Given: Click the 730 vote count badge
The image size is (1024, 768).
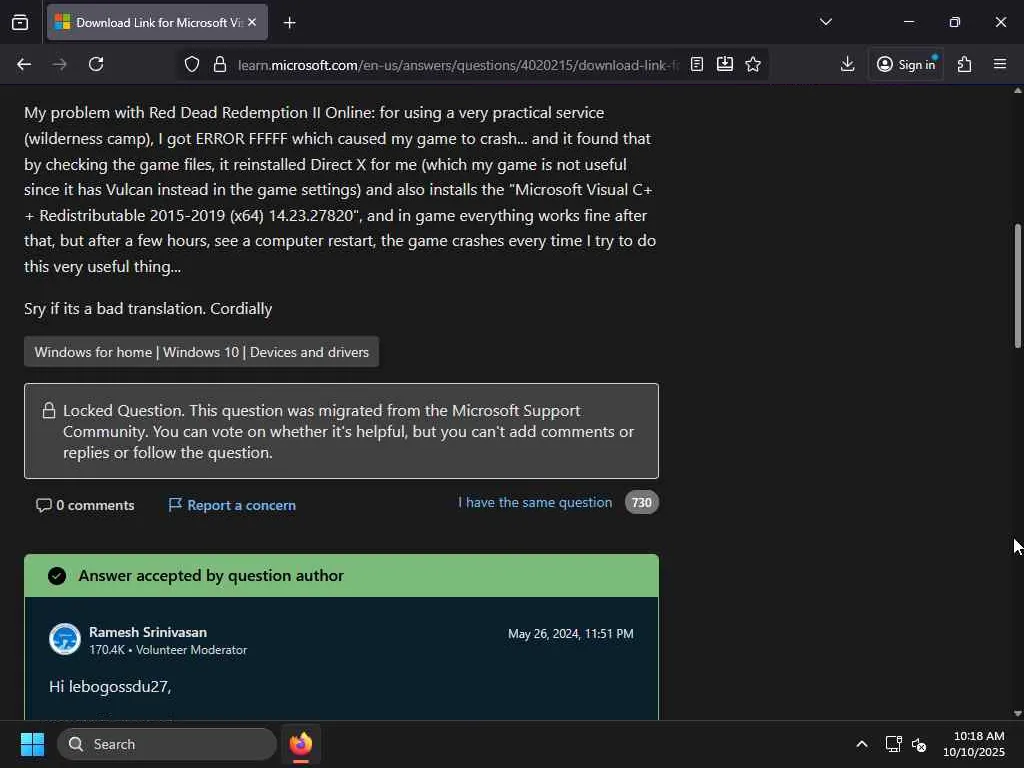Looking at the screenshot, I should click(x=641, y=502).
